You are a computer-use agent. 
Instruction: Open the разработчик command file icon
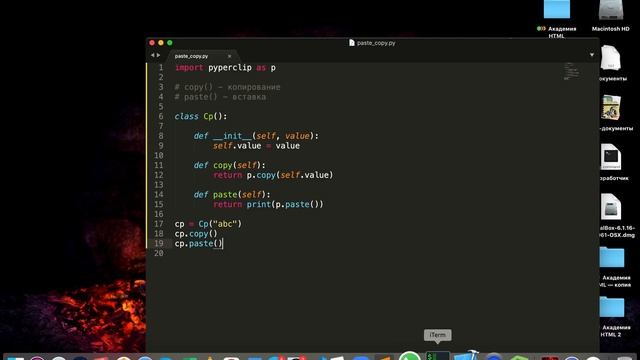point(611,157)
